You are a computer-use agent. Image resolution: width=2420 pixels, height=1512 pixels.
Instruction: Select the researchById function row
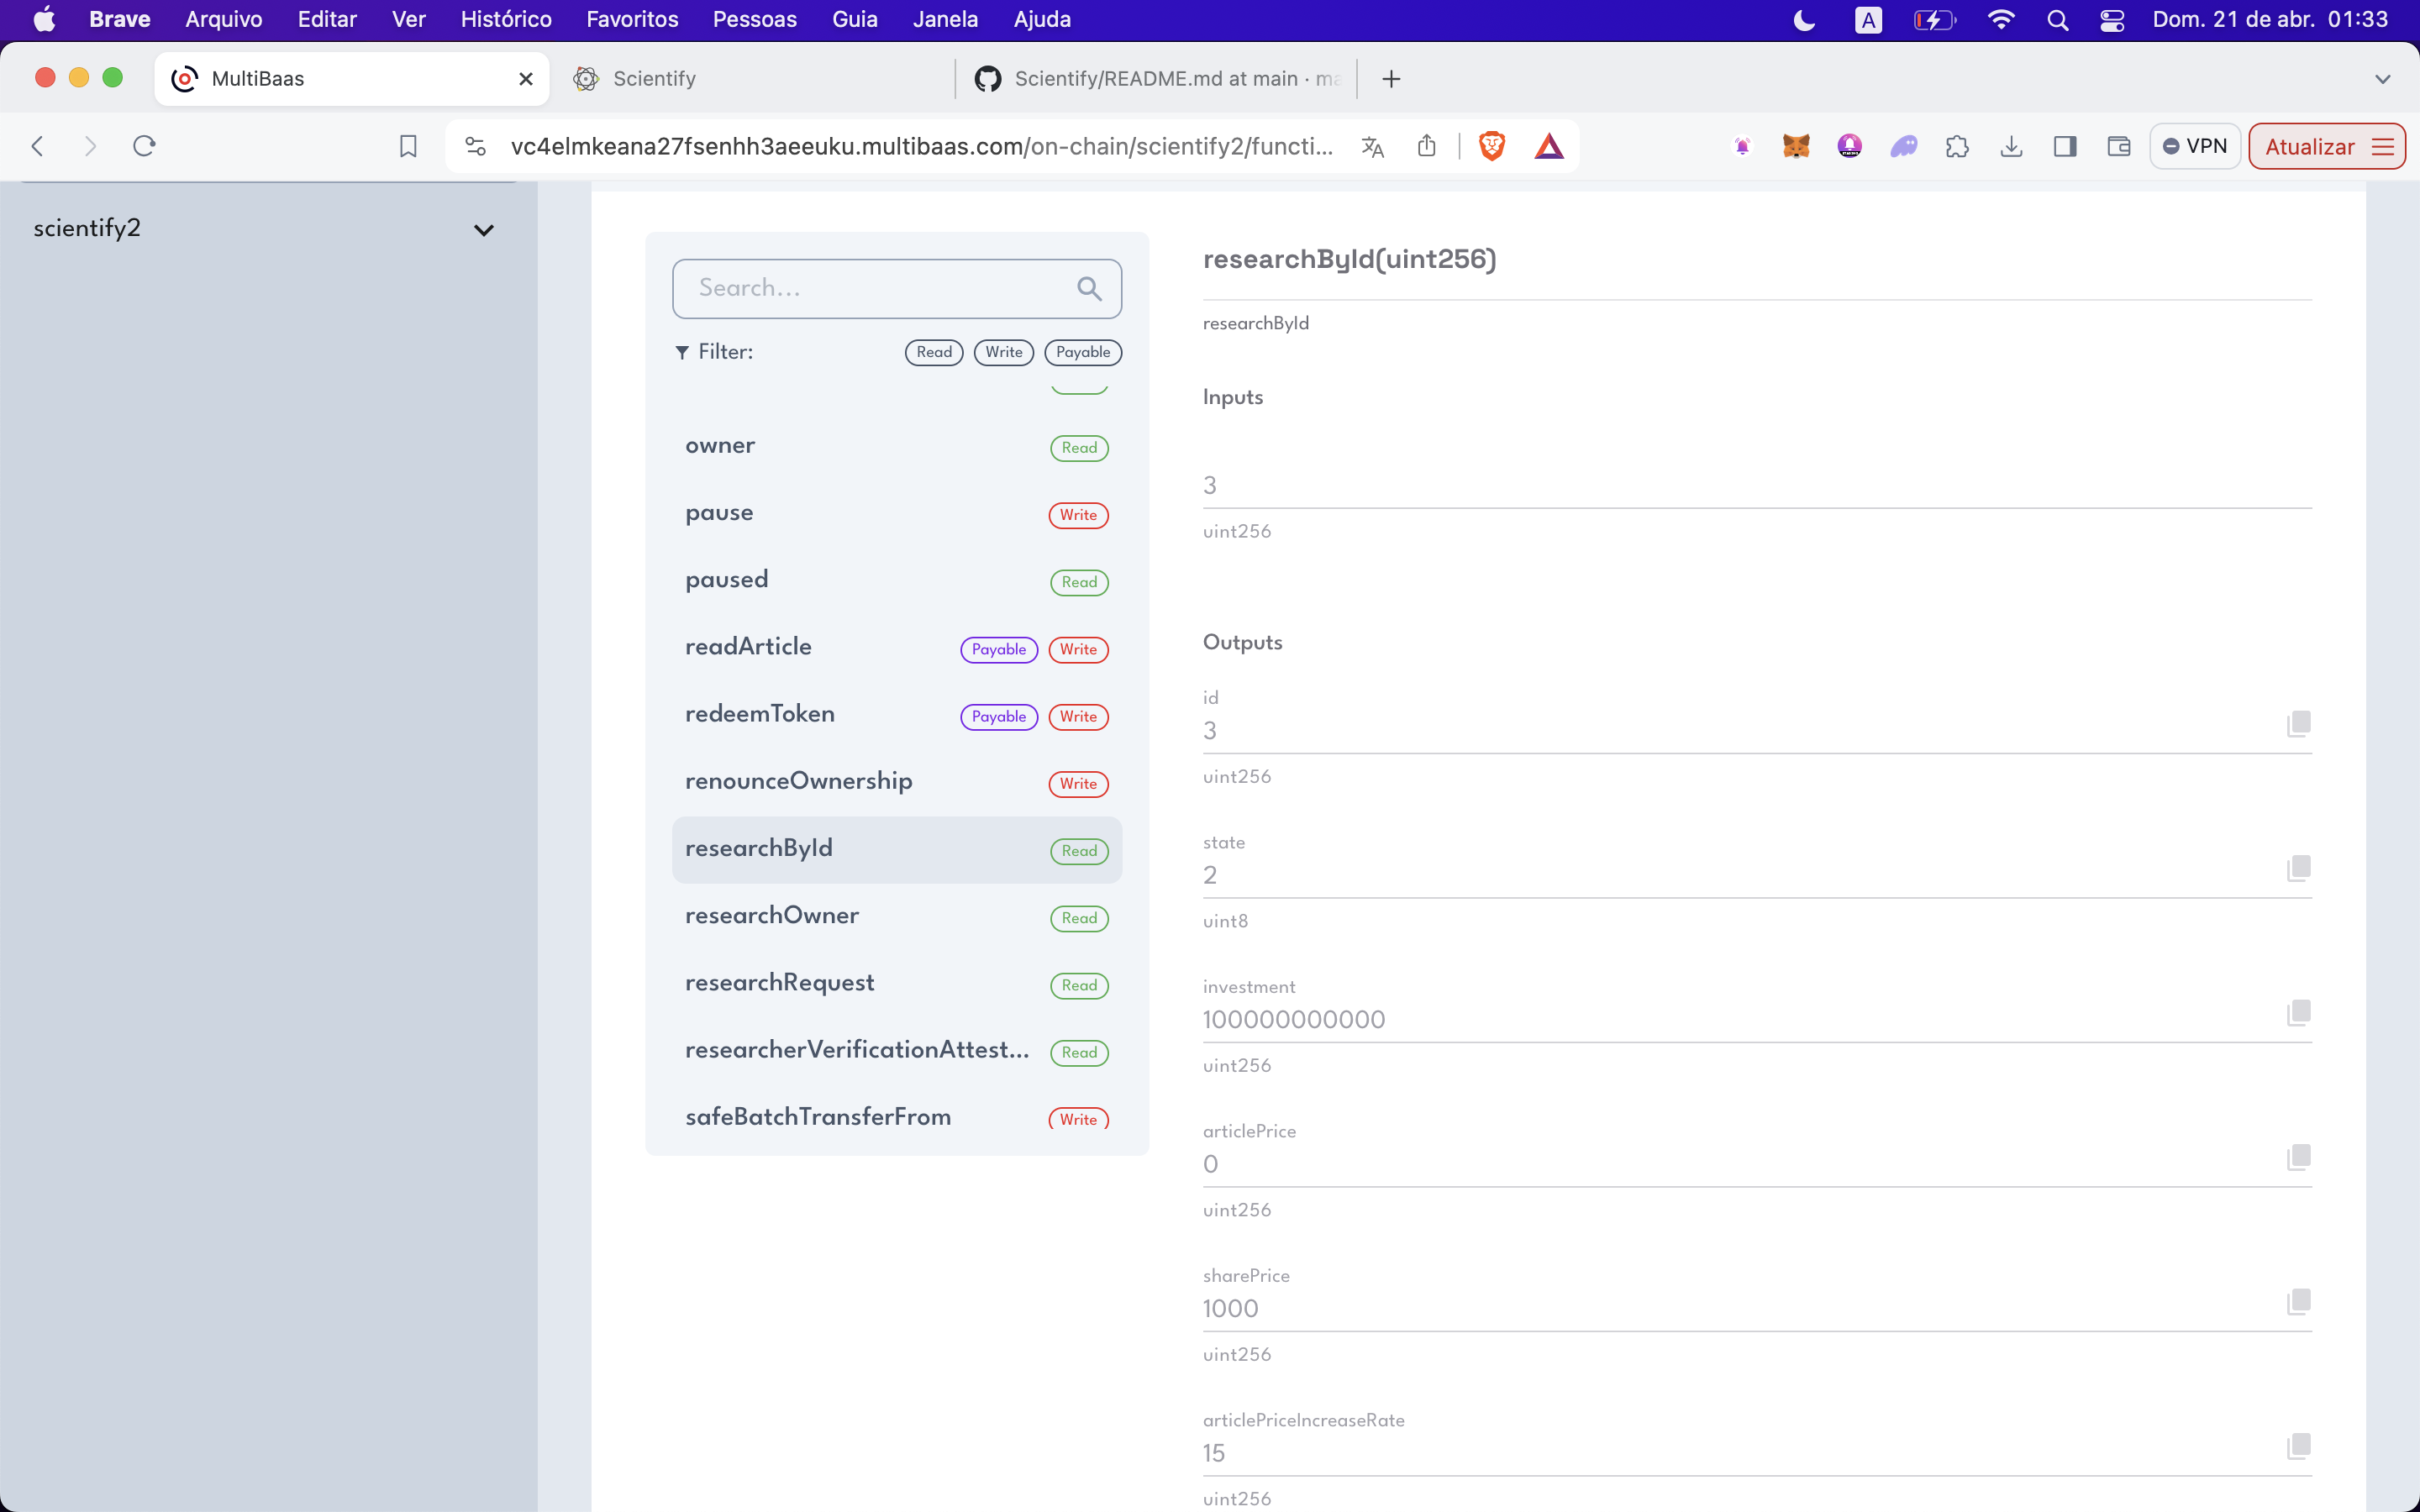pos(897,850)
